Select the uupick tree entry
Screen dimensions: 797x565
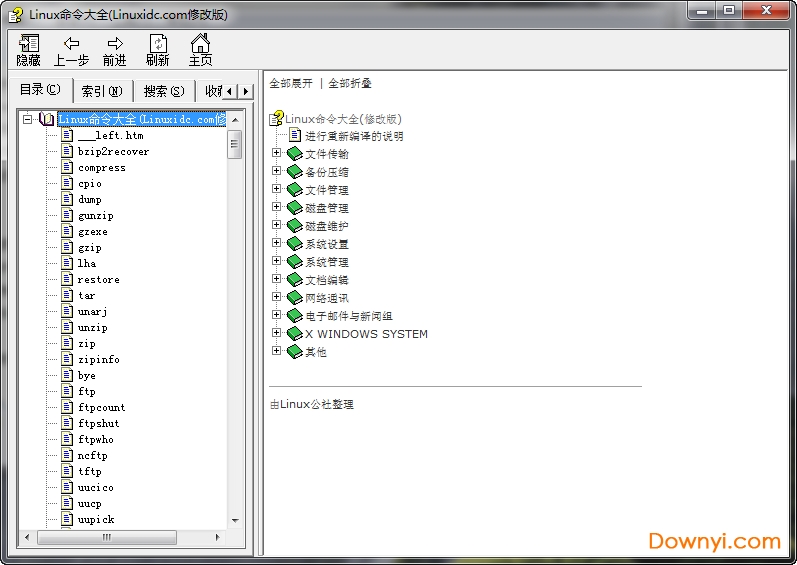coord(96,519)
